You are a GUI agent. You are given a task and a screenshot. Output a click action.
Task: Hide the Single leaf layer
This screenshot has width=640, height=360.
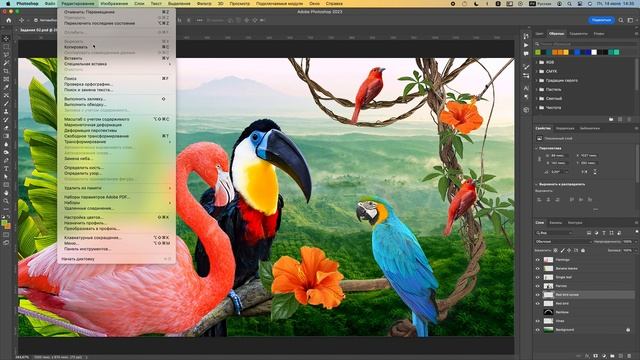(538, 277)
